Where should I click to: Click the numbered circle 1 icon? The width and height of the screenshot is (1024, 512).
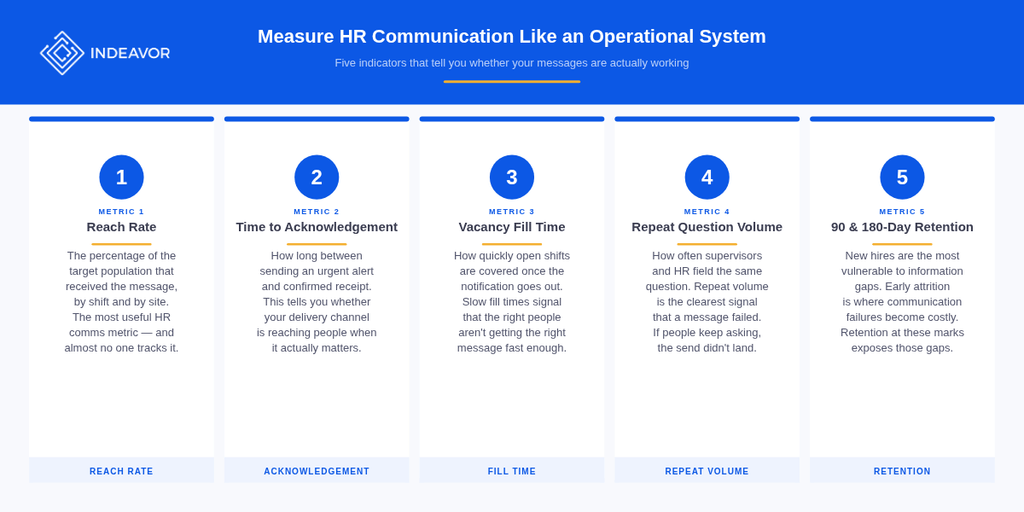[121, 177]
